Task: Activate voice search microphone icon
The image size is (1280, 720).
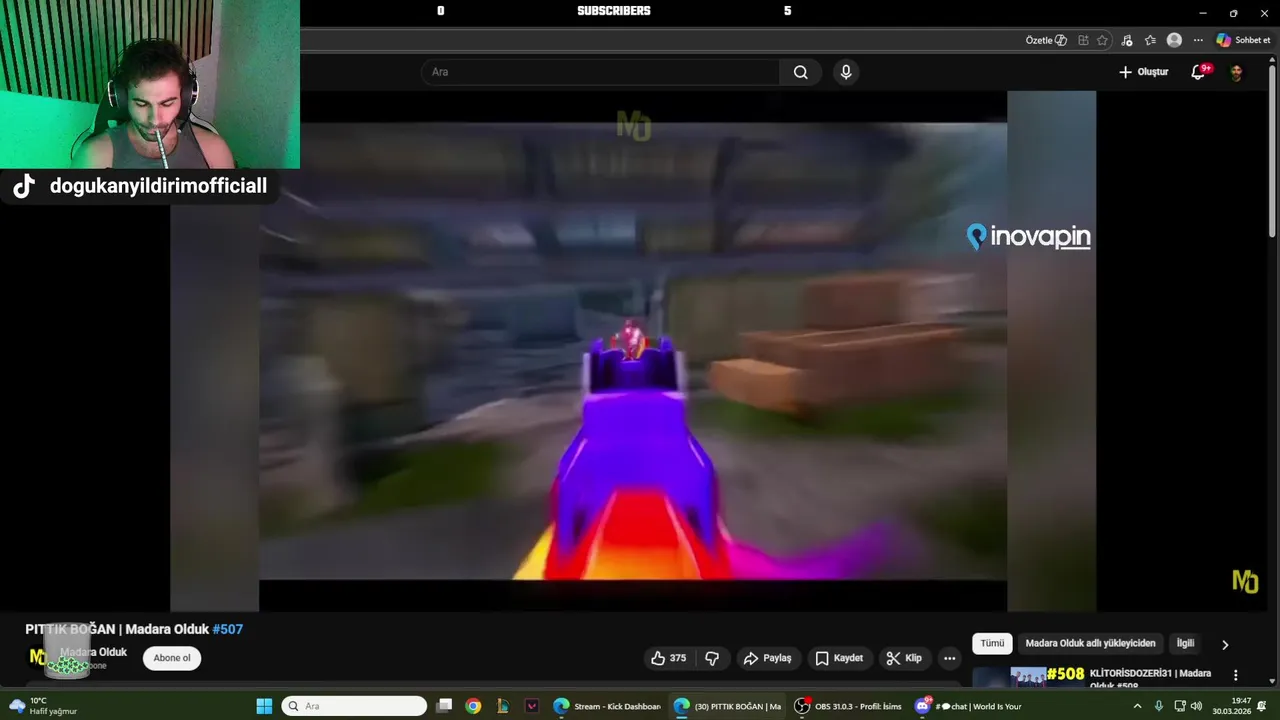Action: point(846,72)
